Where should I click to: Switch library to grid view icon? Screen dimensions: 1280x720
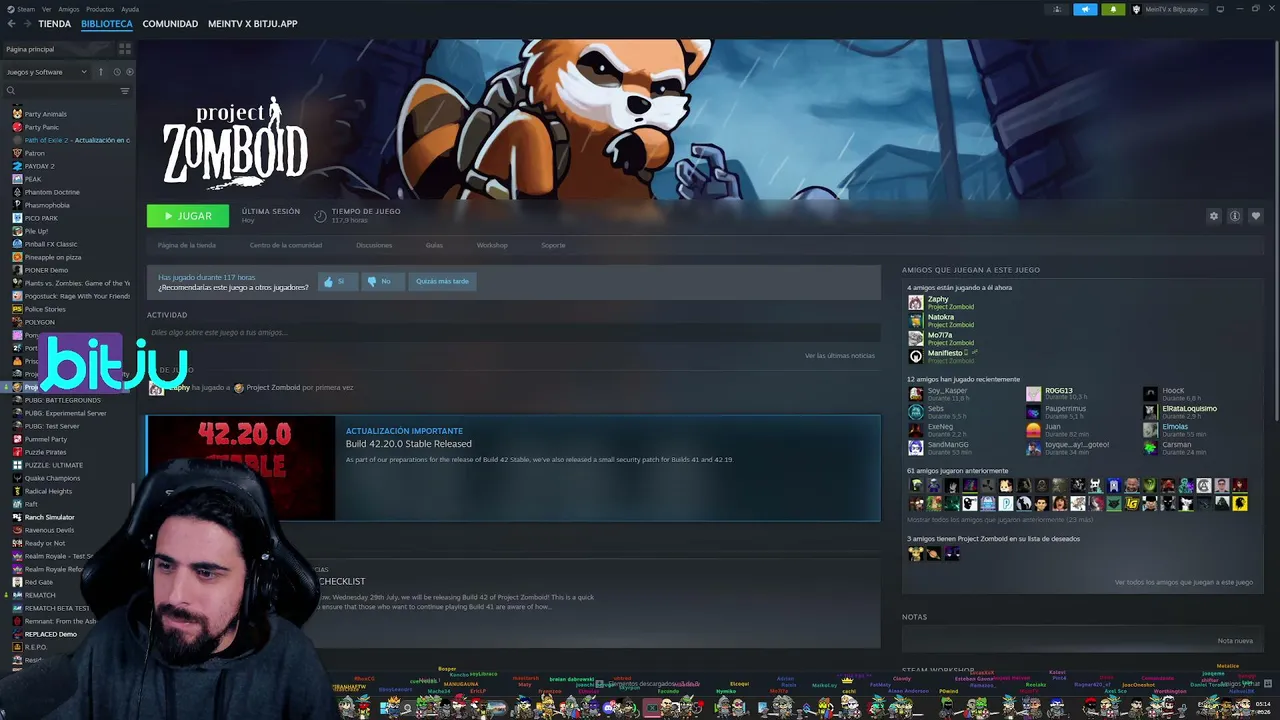(125, 49)
